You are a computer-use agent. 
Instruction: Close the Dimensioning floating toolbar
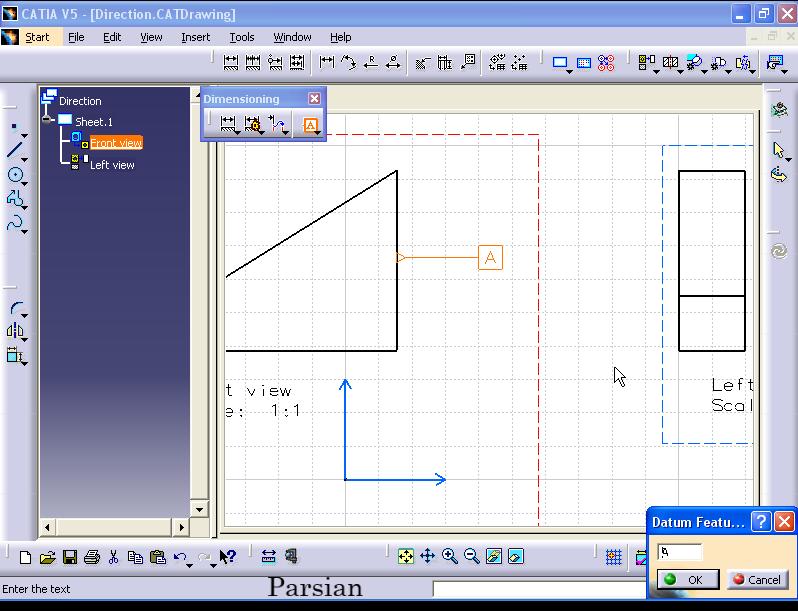click(315, 98)
